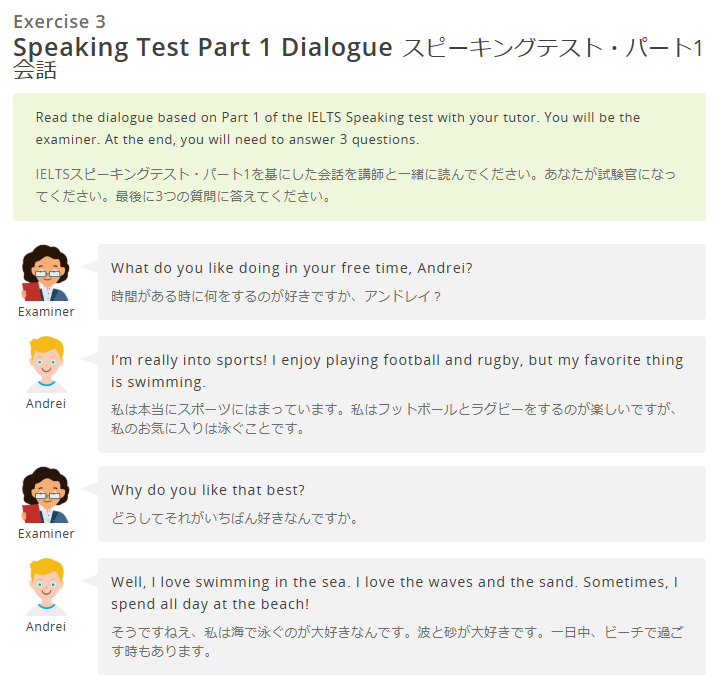The width and height of the screenshot is (719, 685).
Task: Click the second Andrei avatar icon
Action: pyautogui.click(x=46, y=587)
